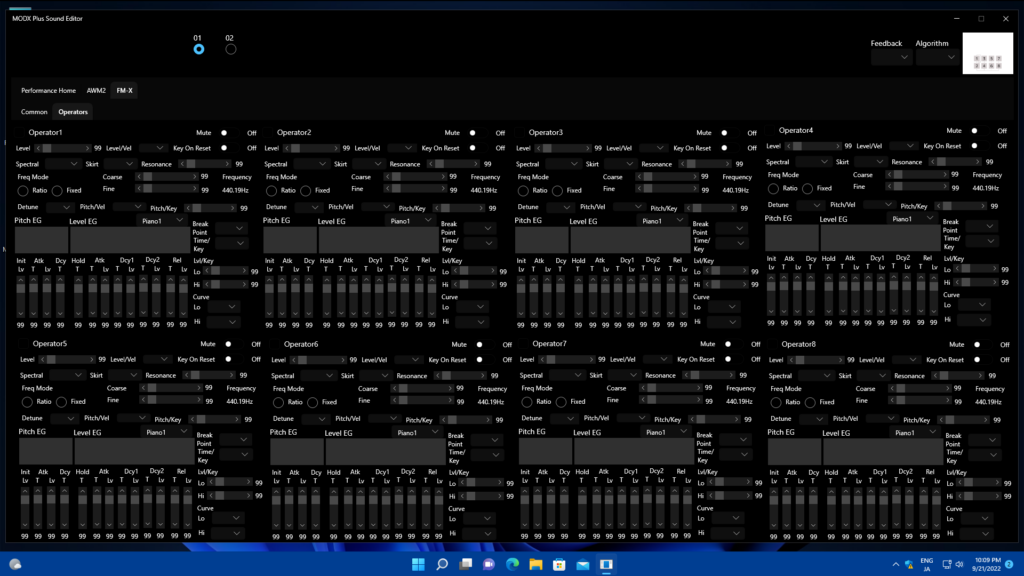The height and width of the screenshot is (576, 1024).
Task: Open the Operator3 Level/Vel dropdown
Action: [653, 148]
